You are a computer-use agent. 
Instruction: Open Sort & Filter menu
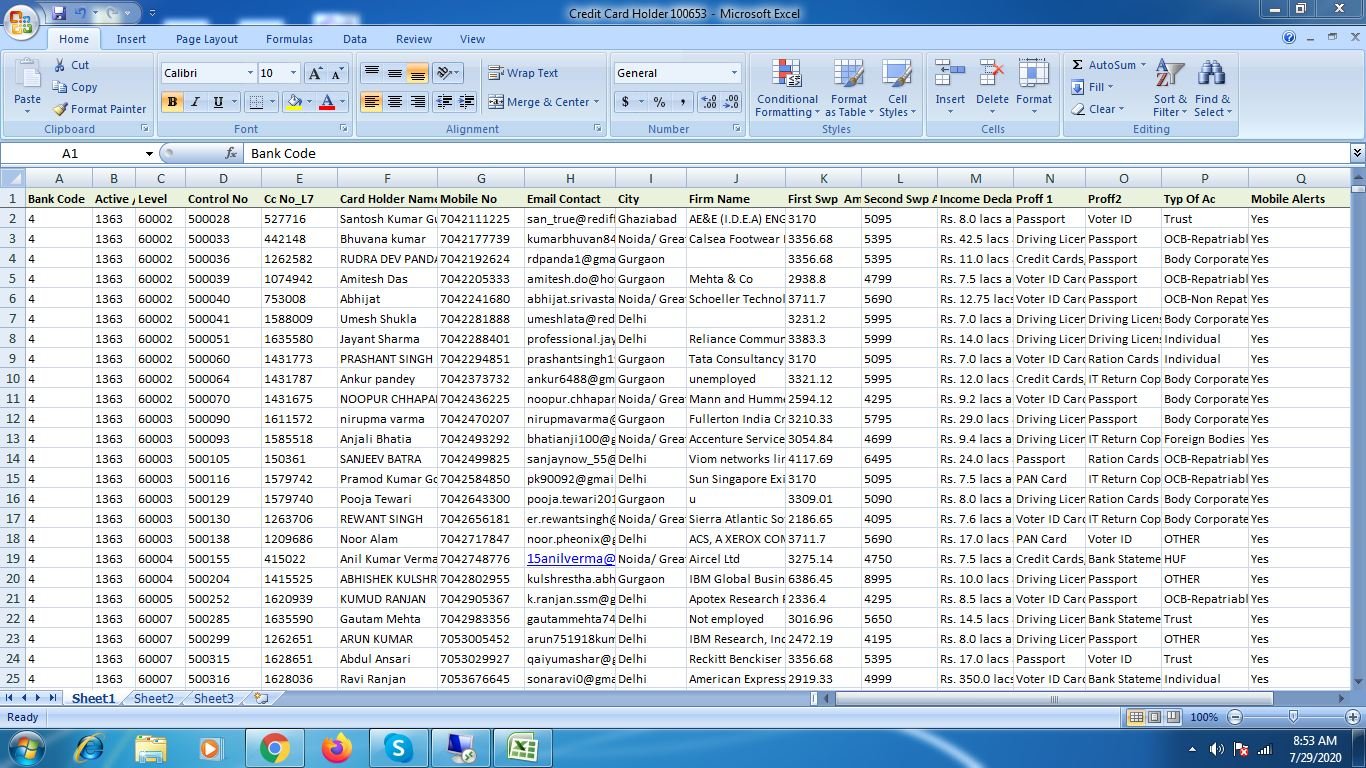tap(1170, 88)
